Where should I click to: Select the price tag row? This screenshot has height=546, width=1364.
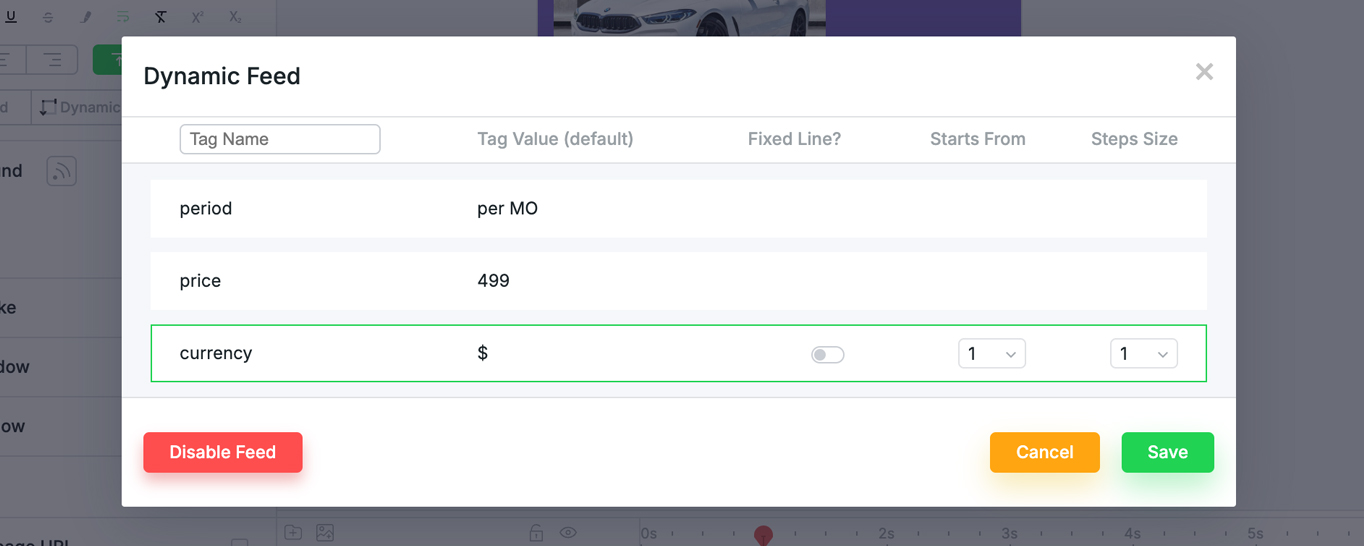click(678, 281)
